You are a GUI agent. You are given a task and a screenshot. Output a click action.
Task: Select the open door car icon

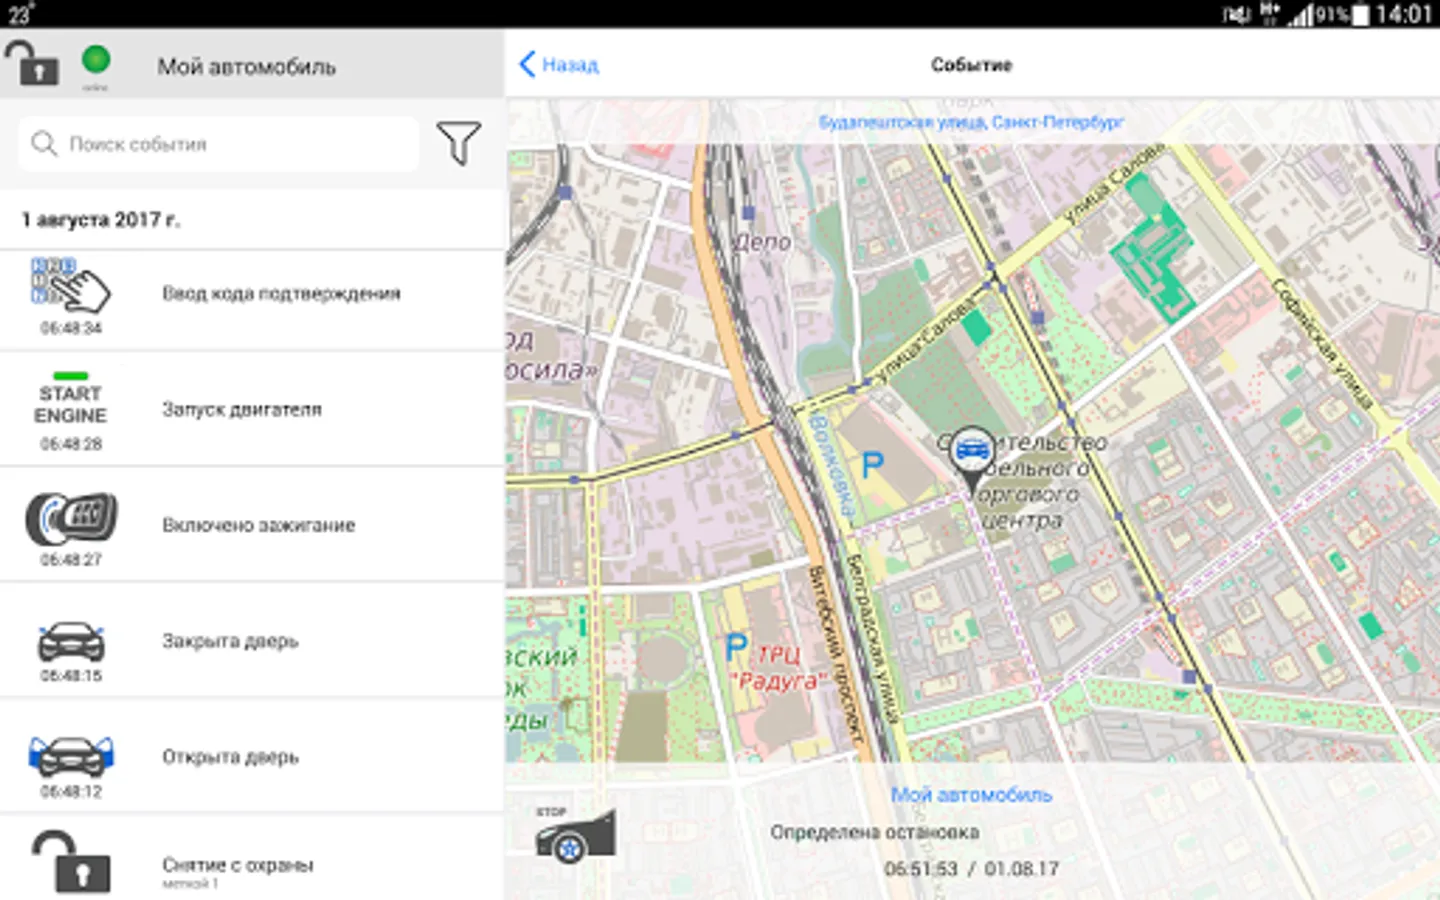coord(71,757)
